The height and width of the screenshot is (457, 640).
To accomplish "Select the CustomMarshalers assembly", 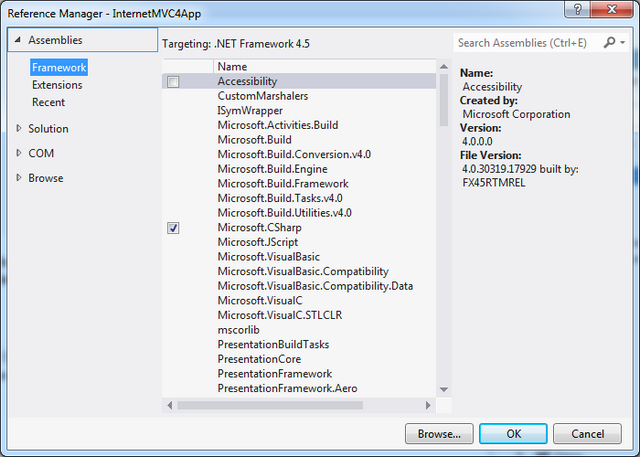I will (299, 96).
